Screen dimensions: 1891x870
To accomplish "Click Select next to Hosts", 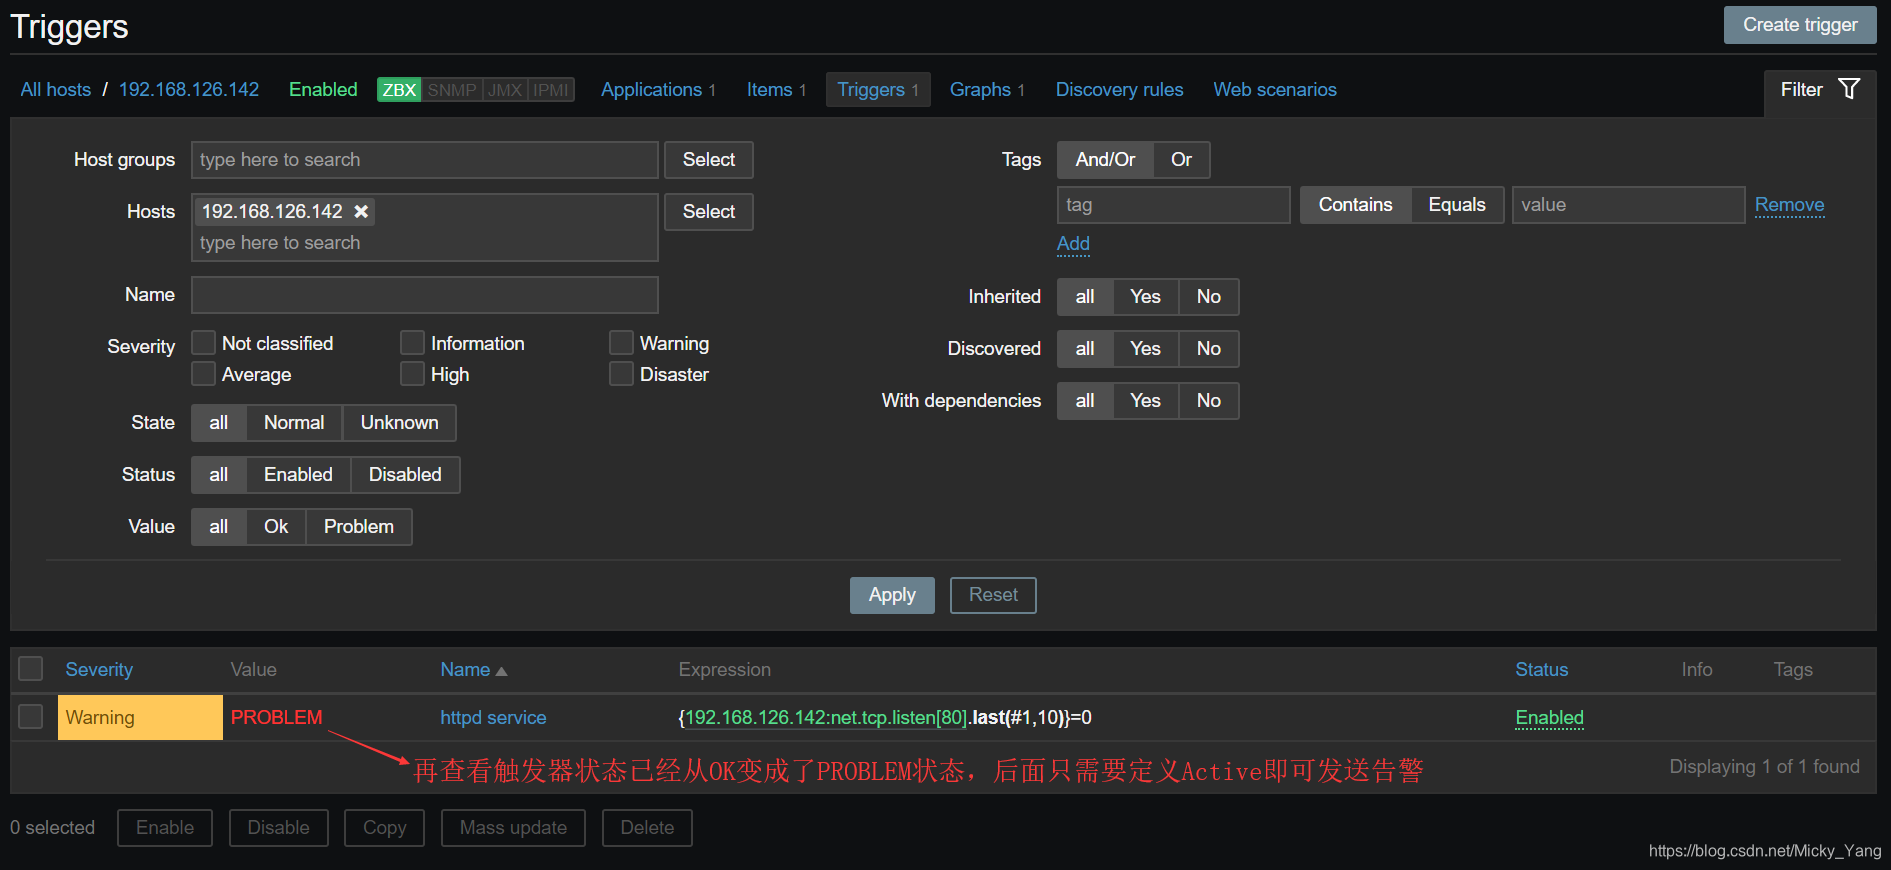I will click(x=709, y=212).
